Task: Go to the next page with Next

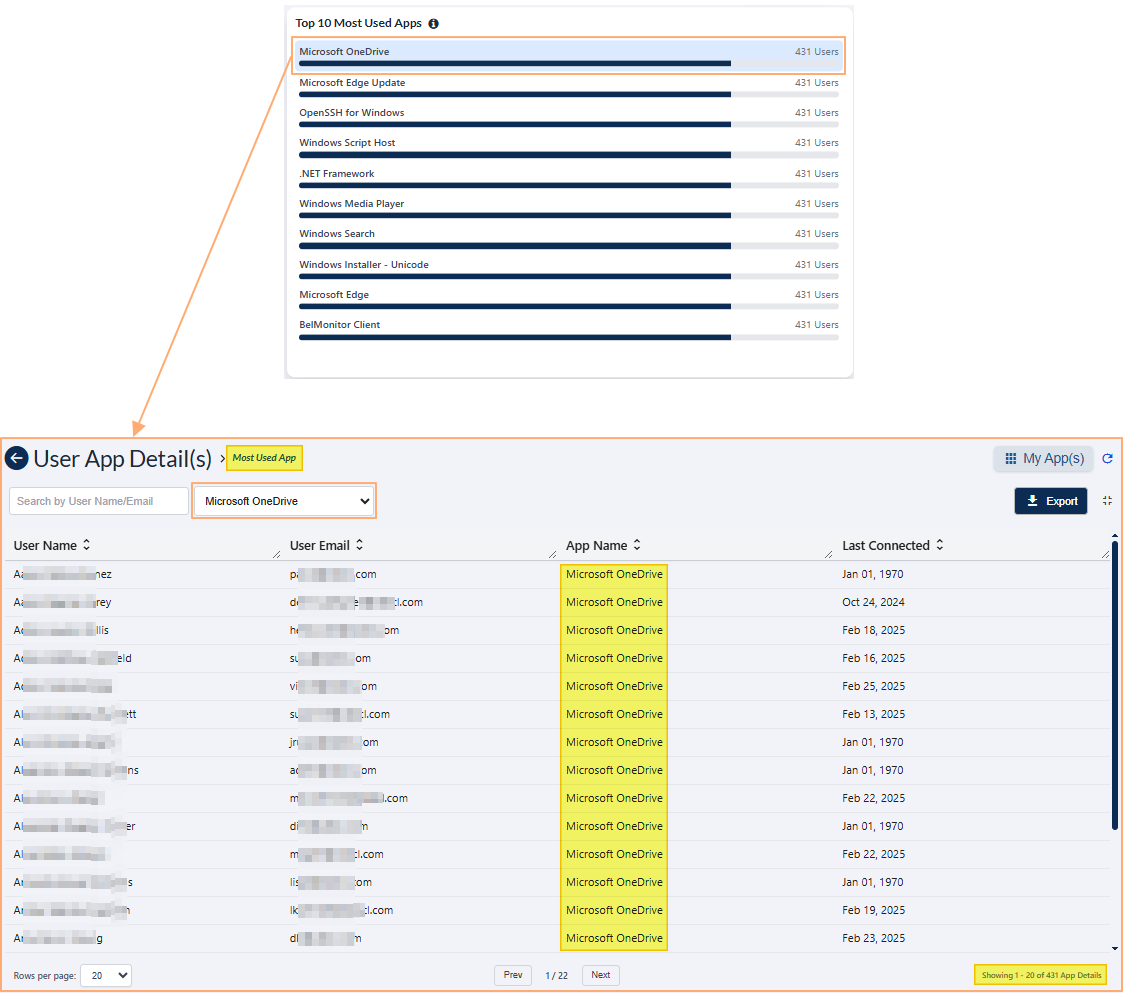Action: [x=600, y=975]
